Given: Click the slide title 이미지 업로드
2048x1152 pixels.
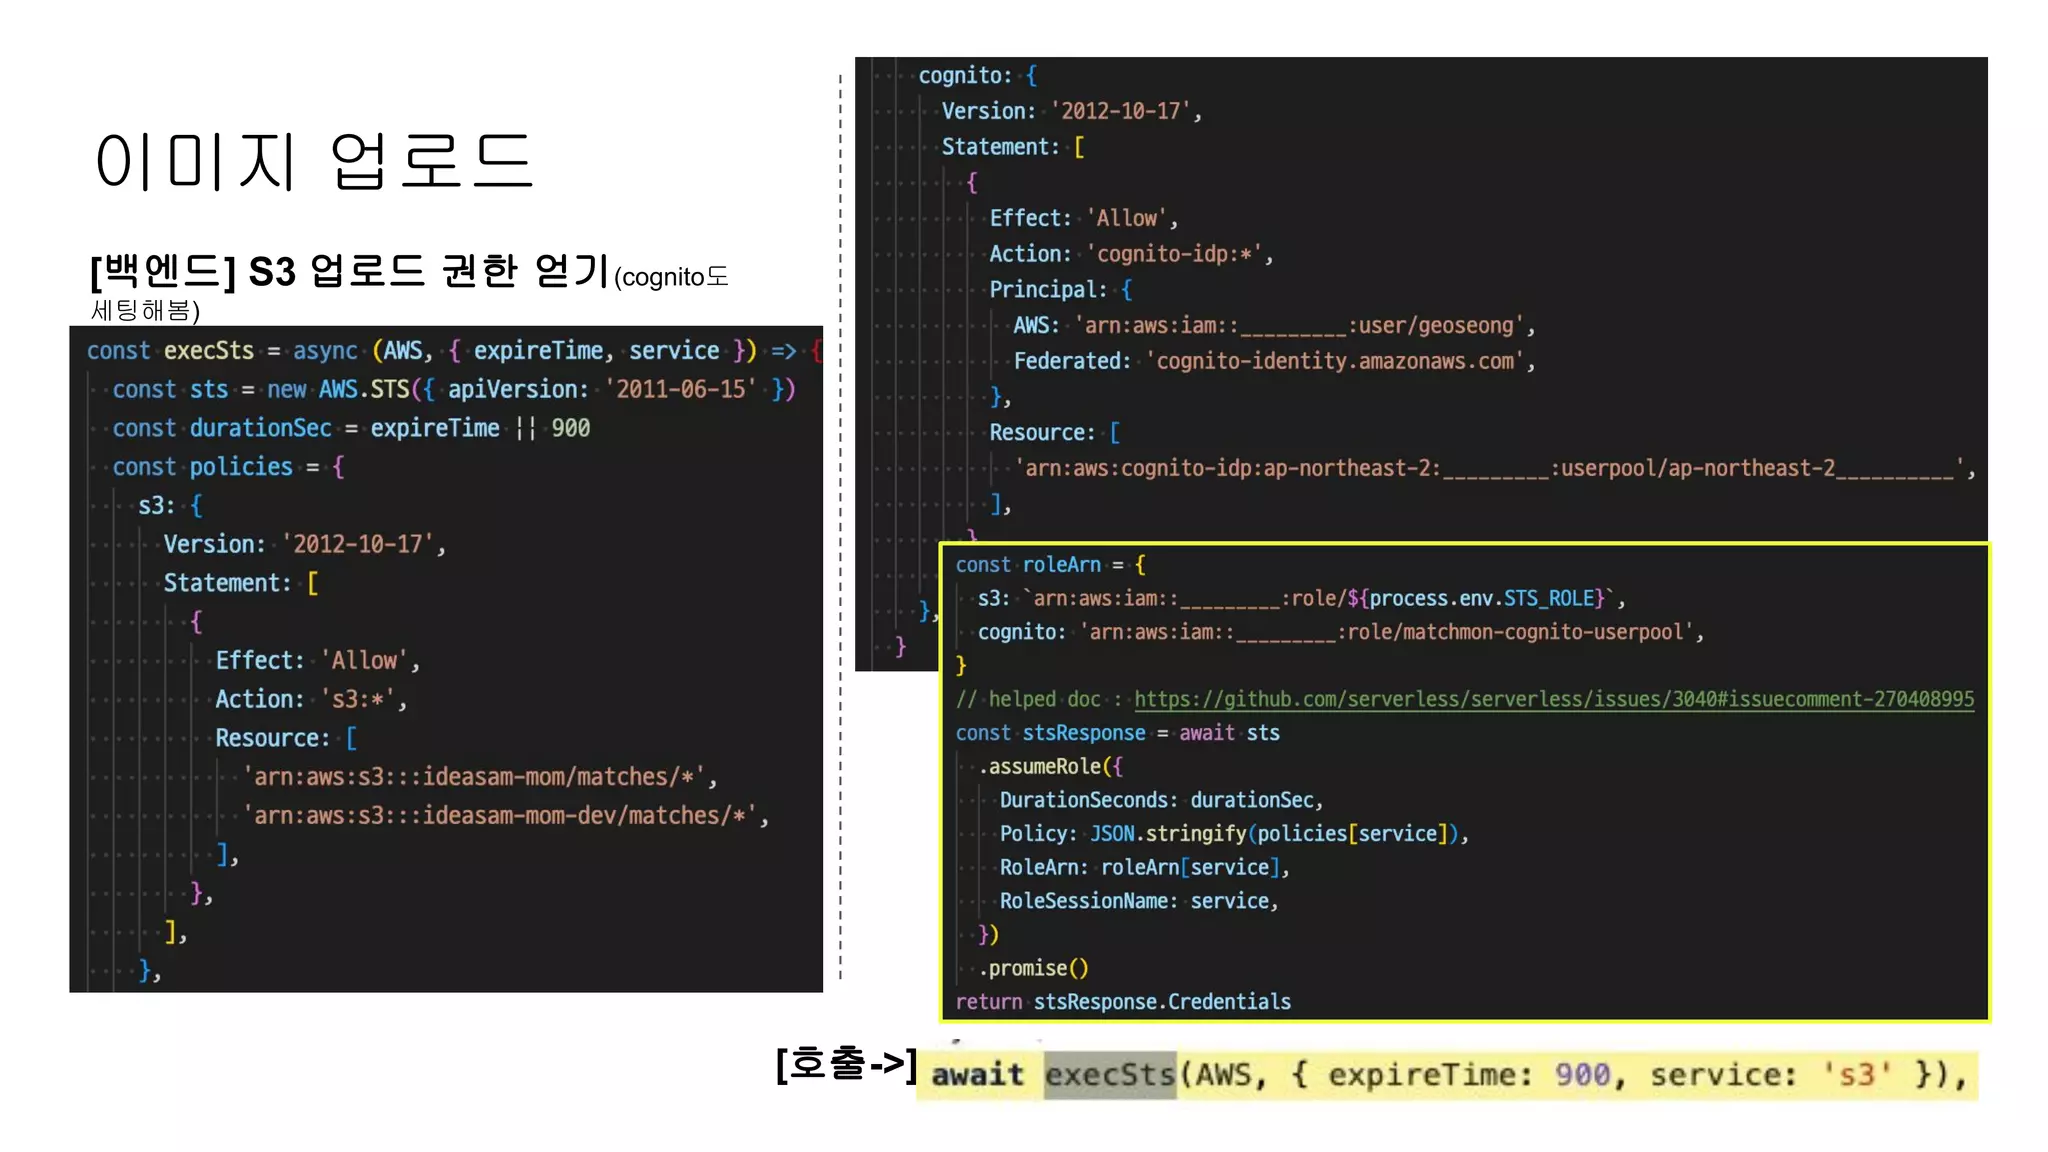Looking at the screenshot, I should pos(314,161).
